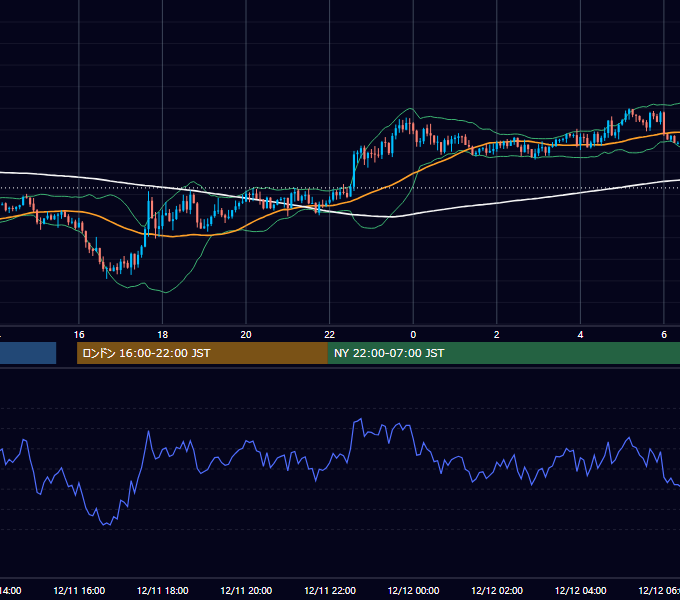Click hour label 4 on upper axis
Image resolution: width=680 pixels, height=600 pixels.
click(x=580, y=335)
